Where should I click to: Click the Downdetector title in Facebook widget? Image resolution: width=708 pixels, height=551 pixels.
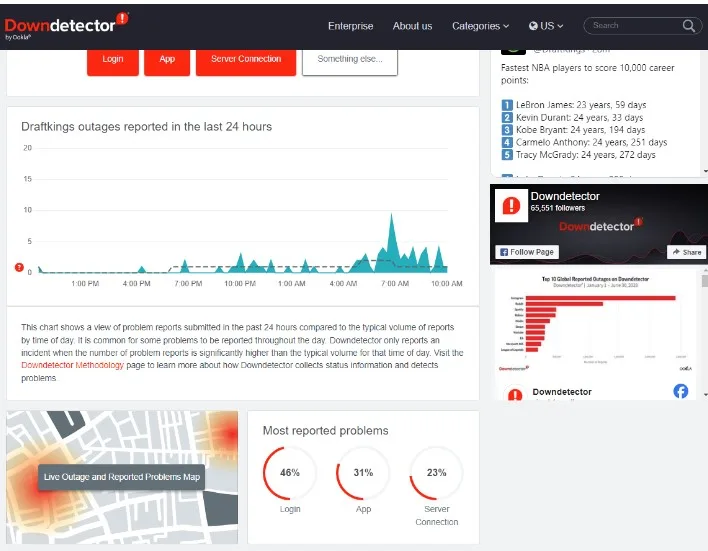(565, 196)
